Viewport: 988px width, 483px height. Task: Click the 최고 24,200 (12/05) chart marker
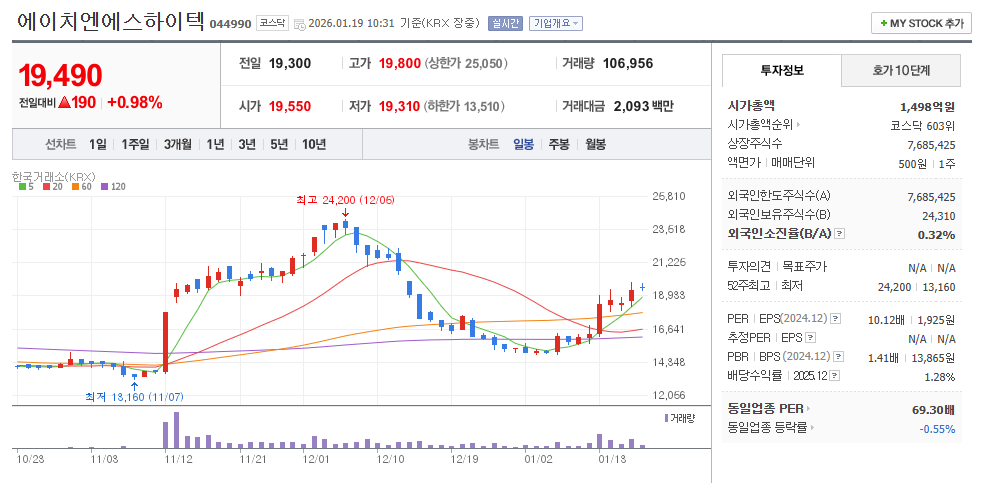pos(345,200)
